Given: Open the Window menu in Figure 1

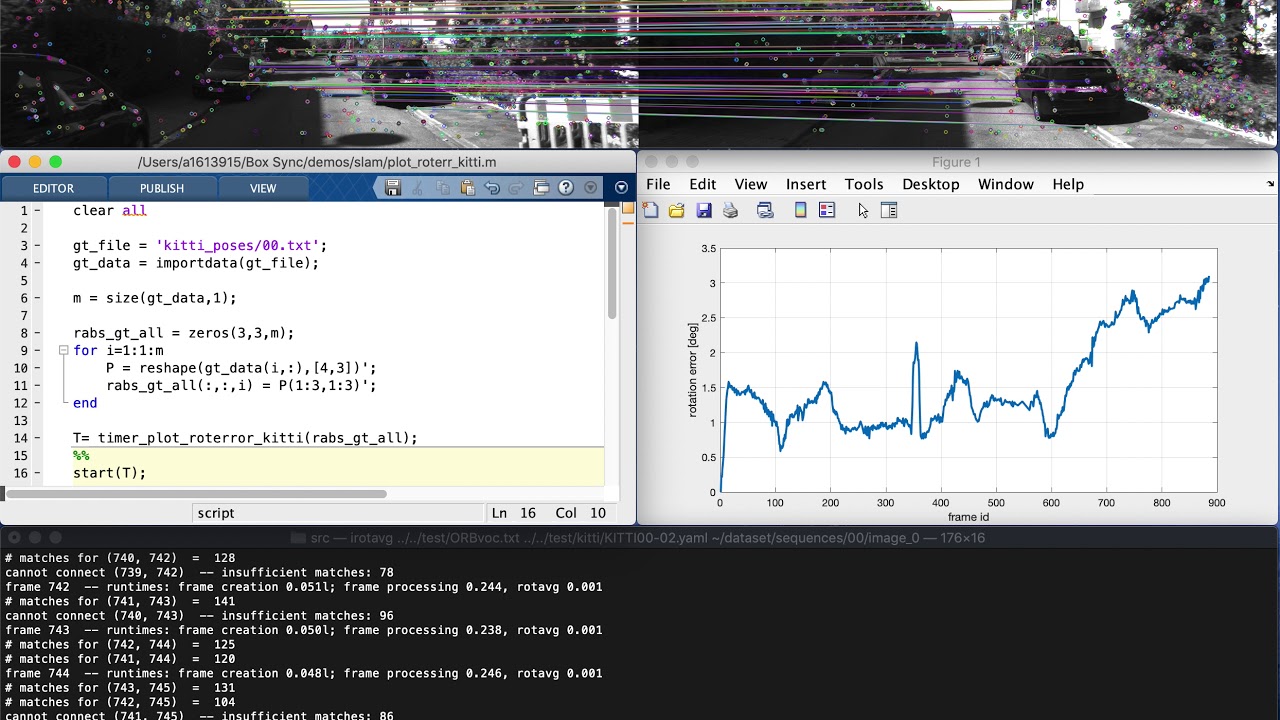Looking at the screenshot, I should pos(1006,184).
